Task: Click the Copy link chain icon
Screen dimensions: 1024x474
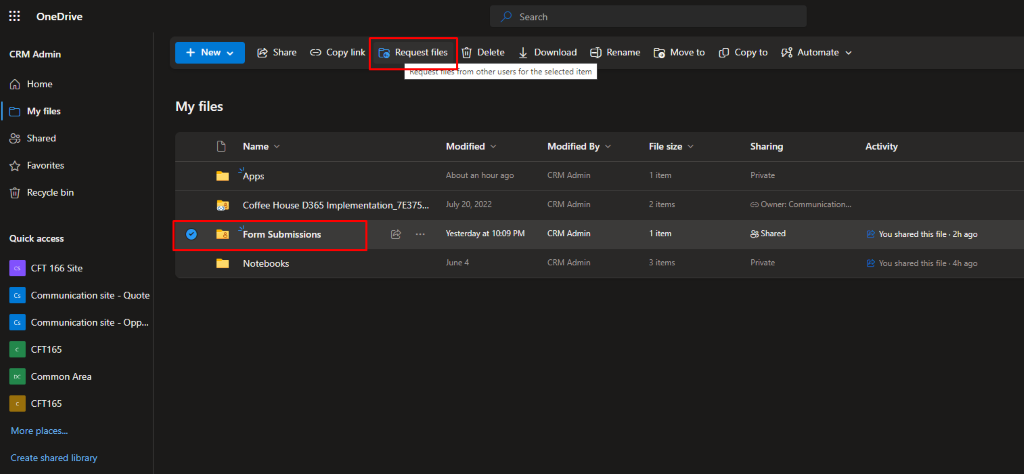Action: pos(316,53)
